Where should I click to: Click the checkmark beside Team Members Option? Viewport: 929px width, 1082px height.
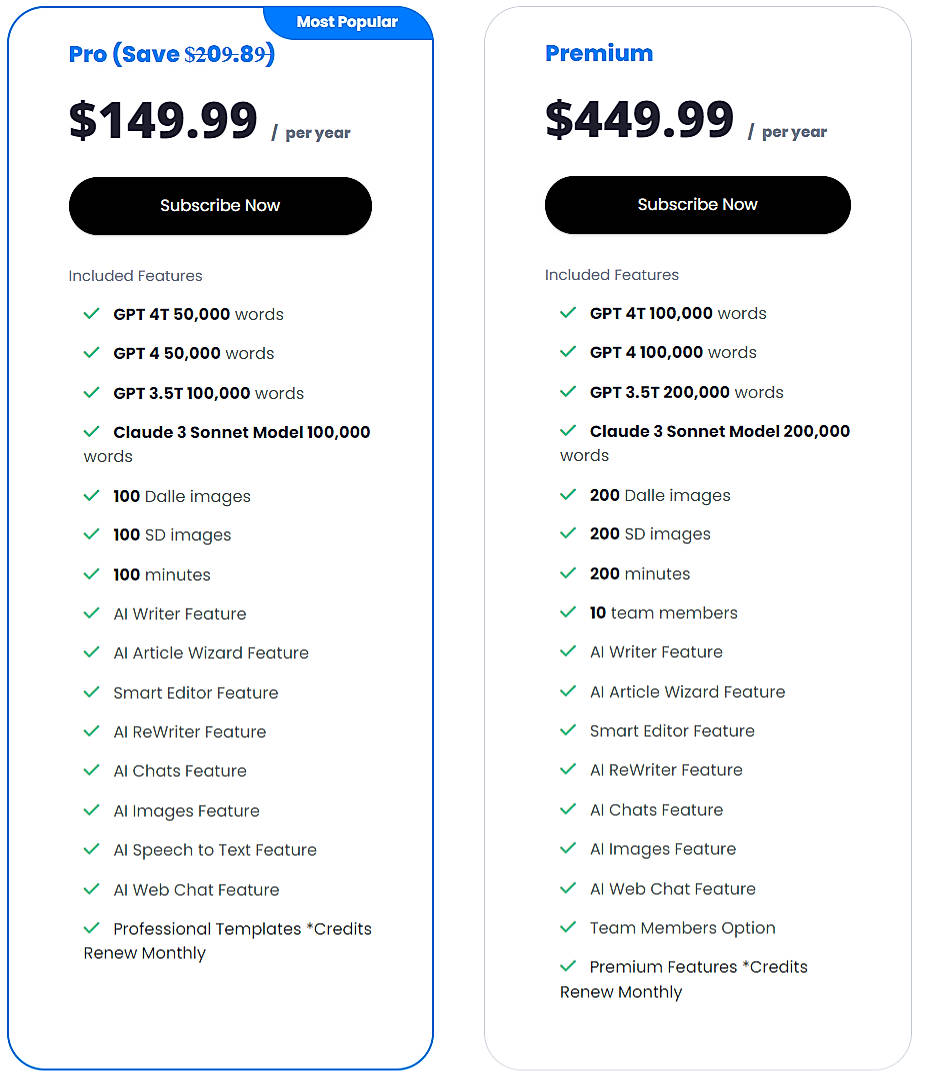(x=568, y=928)
